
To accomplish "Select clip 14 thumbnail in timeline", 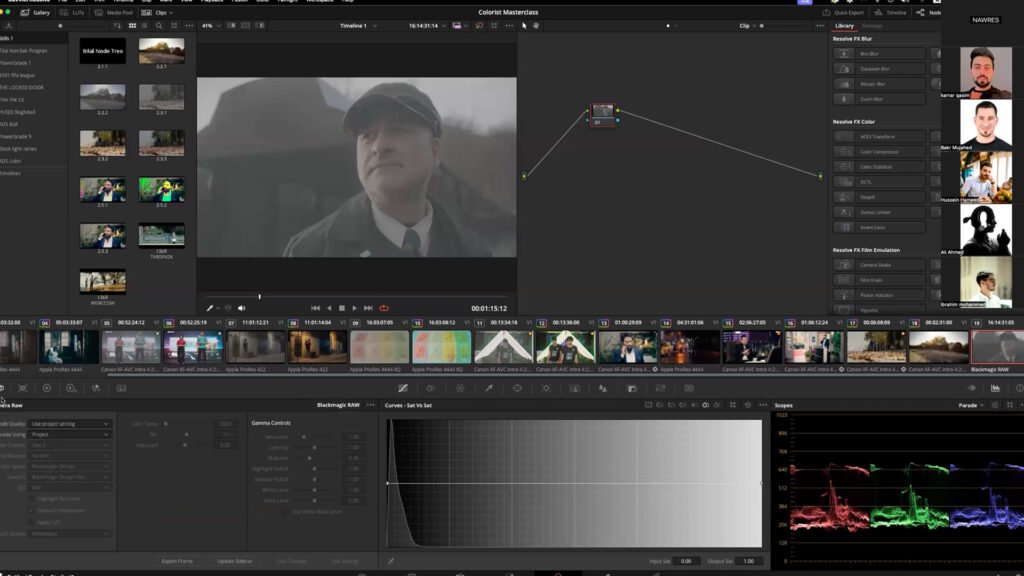I will (690, 347).
